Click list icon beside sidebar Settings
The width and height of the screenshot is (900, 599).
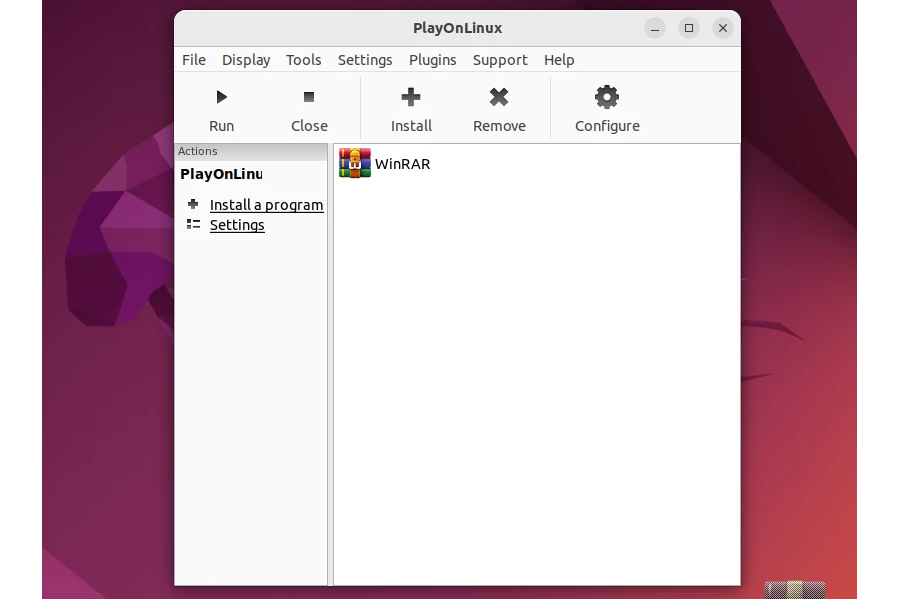193,224
